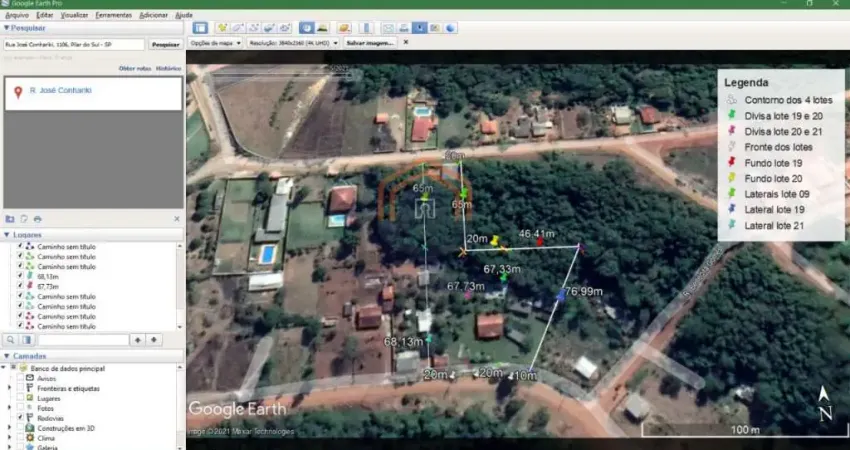
Task: Open the planets switcher icon
Action: [344, 28]
